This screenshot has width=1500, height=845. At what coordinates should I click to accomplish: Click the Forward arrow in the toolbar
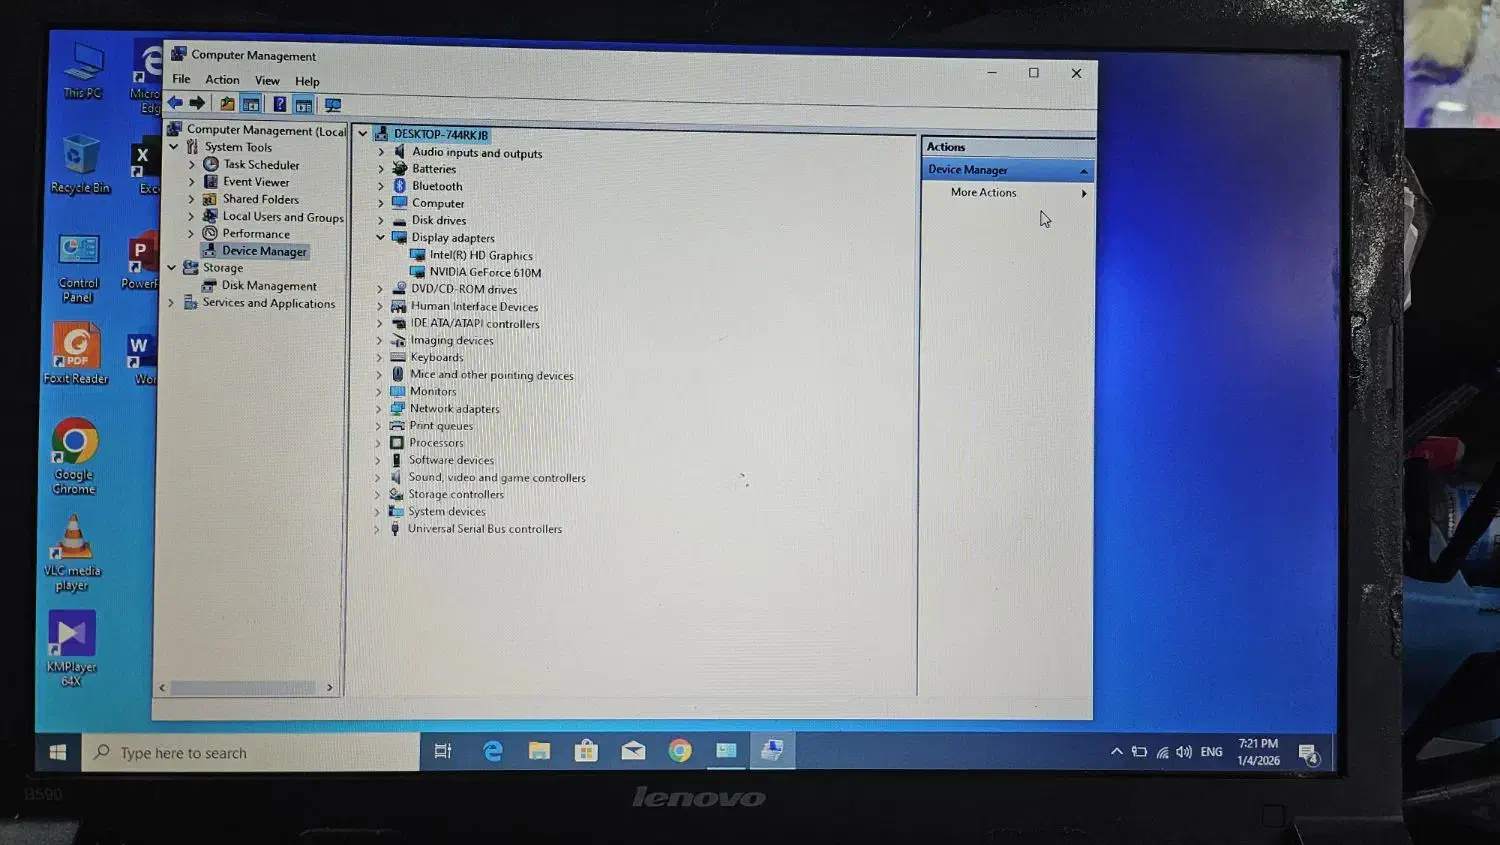coord(197,103)
